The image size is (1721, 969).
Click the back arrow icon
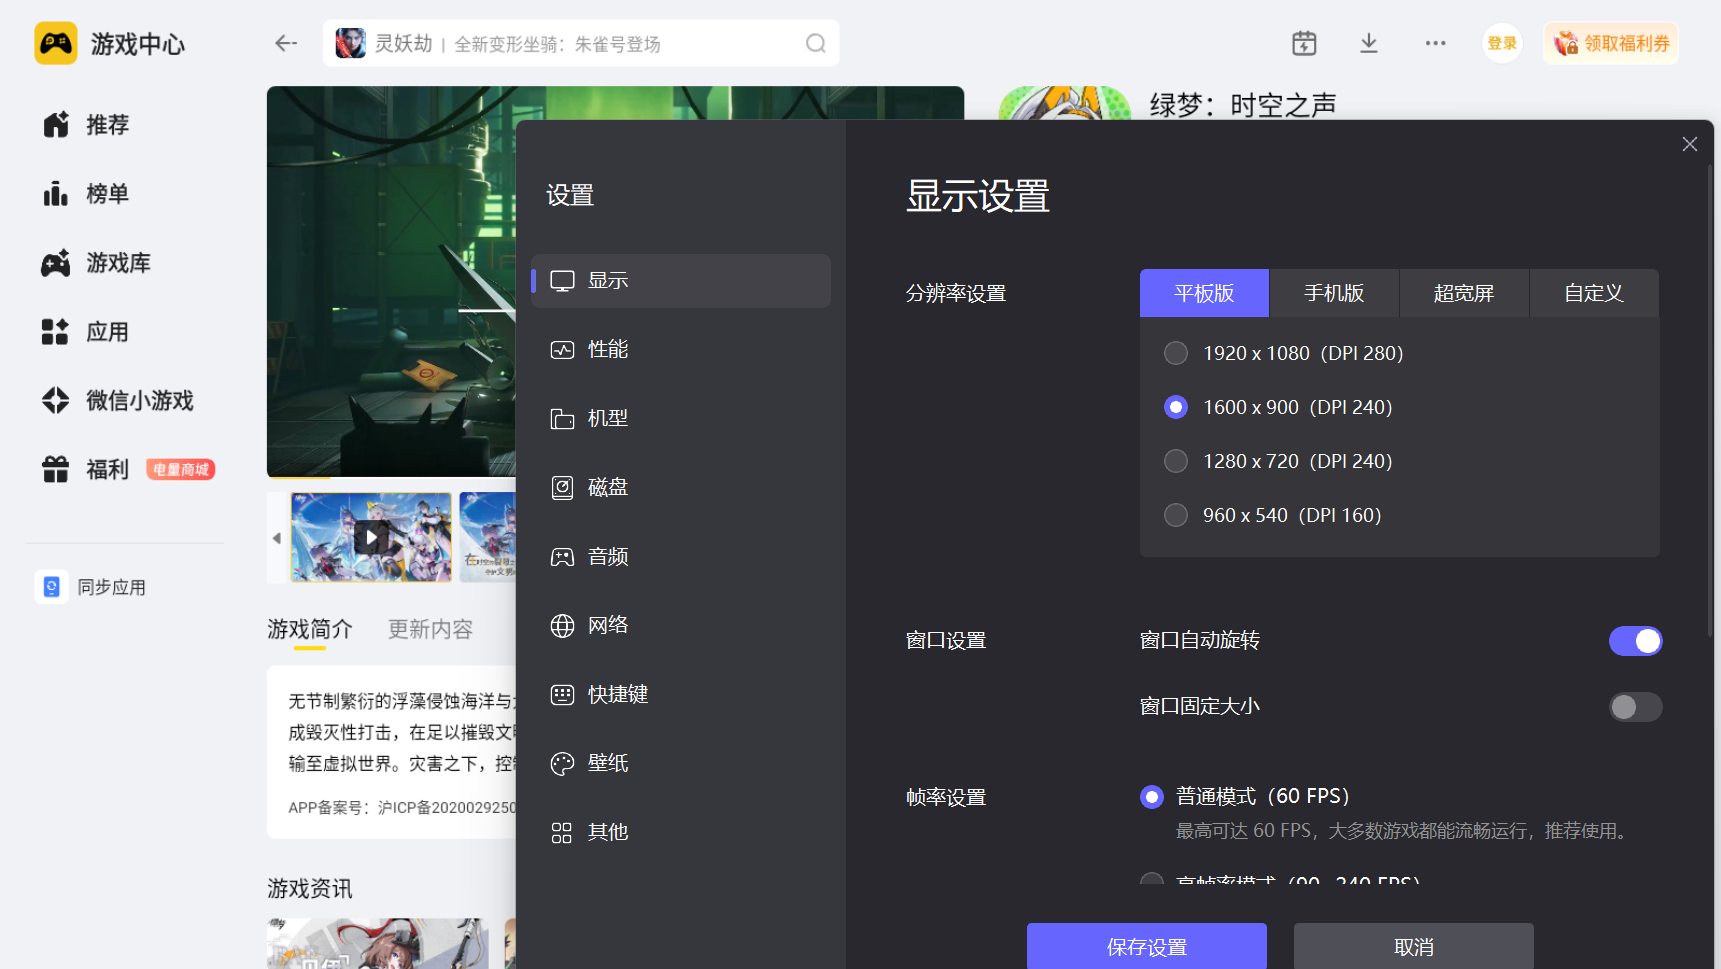click(x=286, y=43)
